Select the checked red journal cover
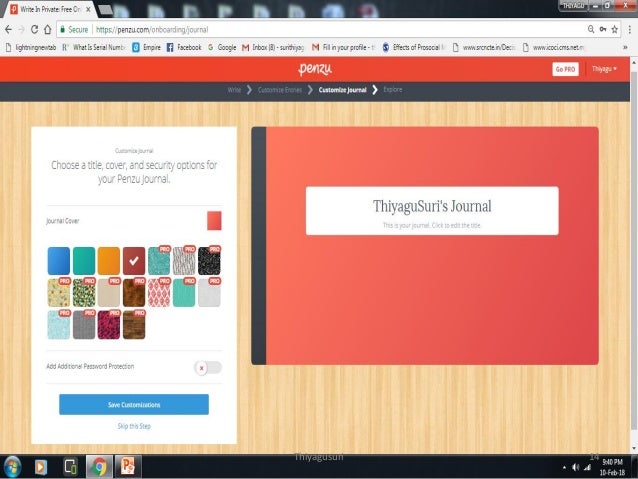 tap(134, 261)
